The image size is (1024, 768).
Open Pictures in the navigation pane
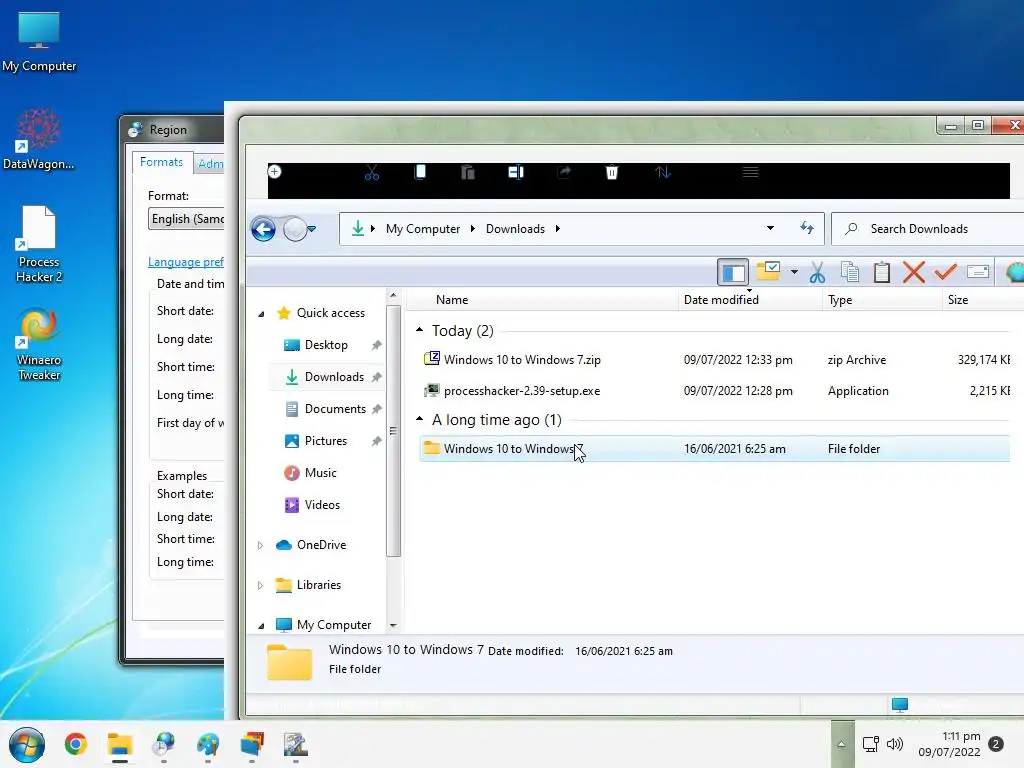pos(325,441)
